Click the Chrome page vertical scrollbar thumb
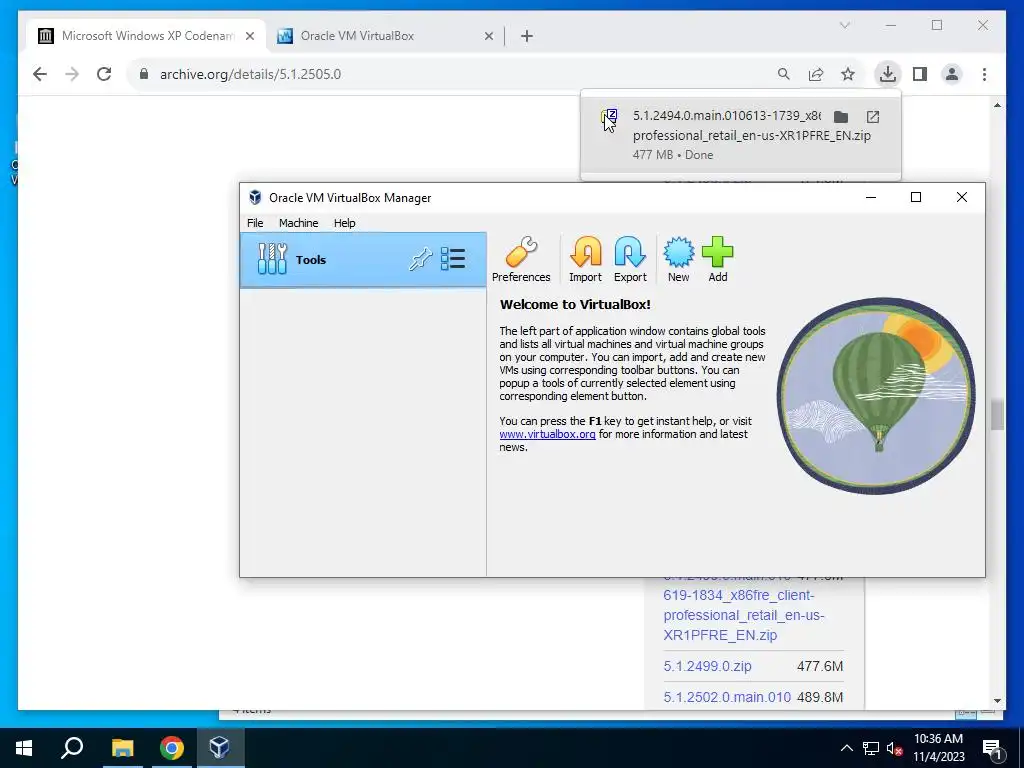Image resolution: width=1024 pixels, height=768 pixels. click(997, 415)
